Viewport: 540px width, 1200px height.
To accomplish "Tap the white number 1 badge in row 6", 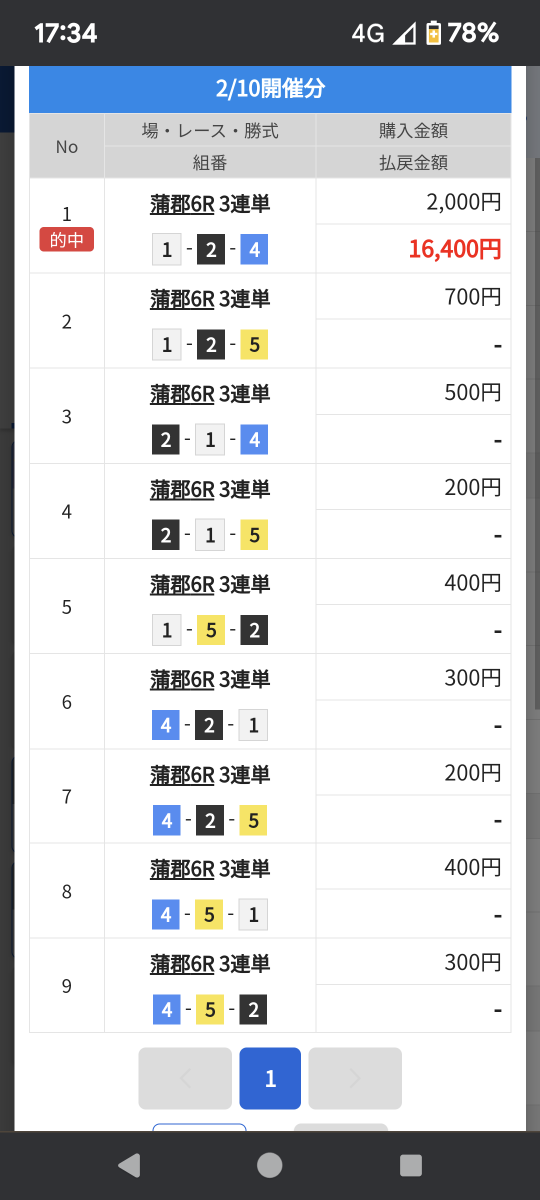I will 254,725.
